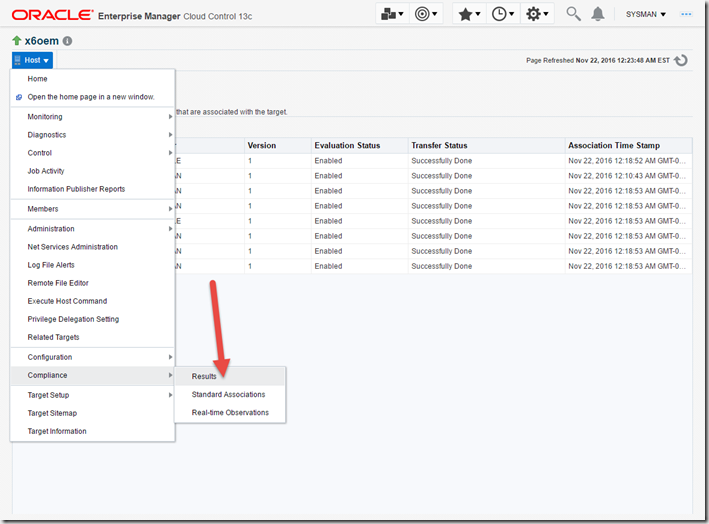Open the SYSMAN user dropdown

tap(646, 14)
